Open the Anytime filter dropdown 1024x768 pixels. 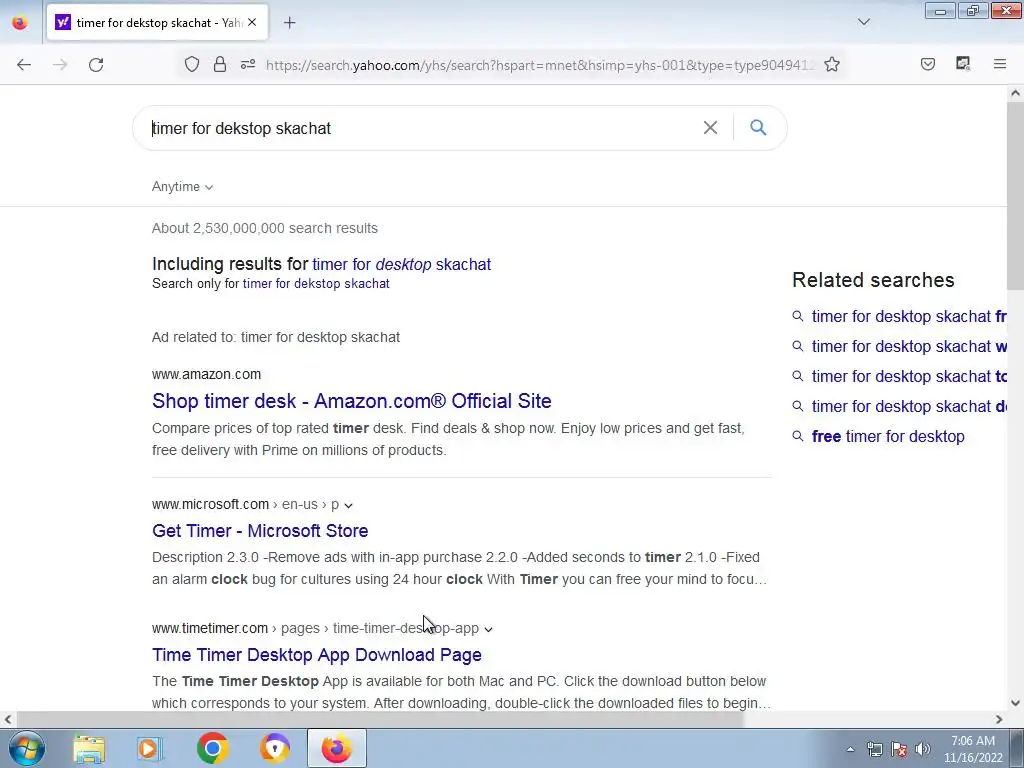182,187
